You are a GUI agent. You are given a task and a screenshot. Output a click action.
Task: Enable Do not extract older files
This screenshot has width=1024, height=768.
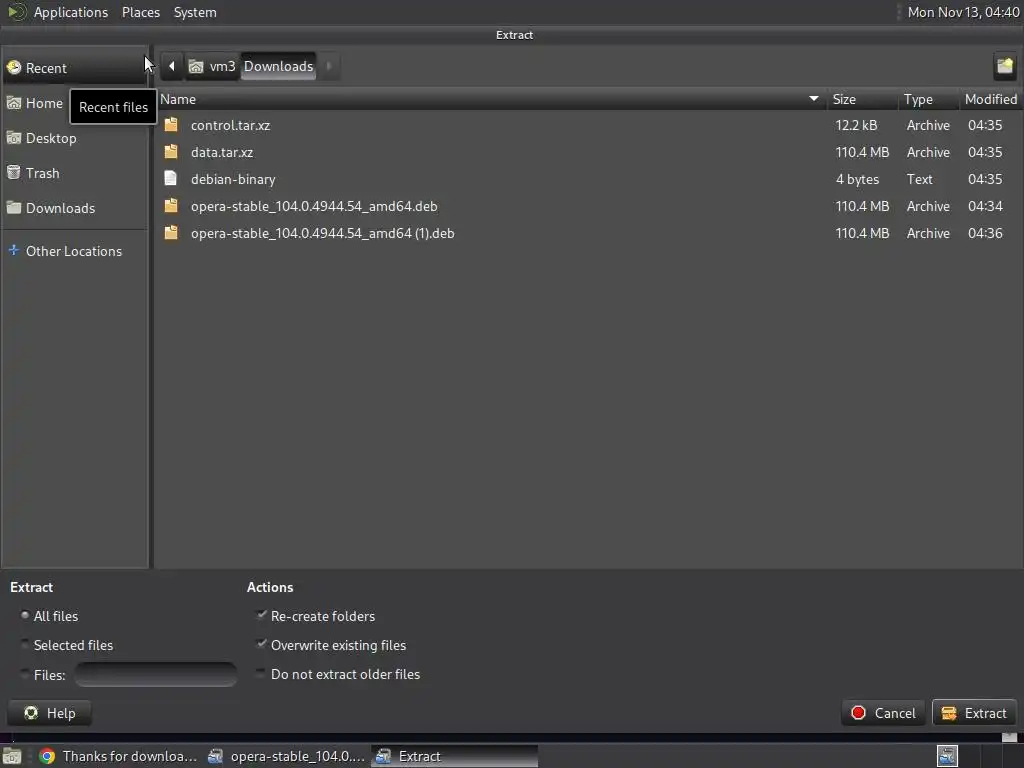pyautogui.click(x=261, y=673)
